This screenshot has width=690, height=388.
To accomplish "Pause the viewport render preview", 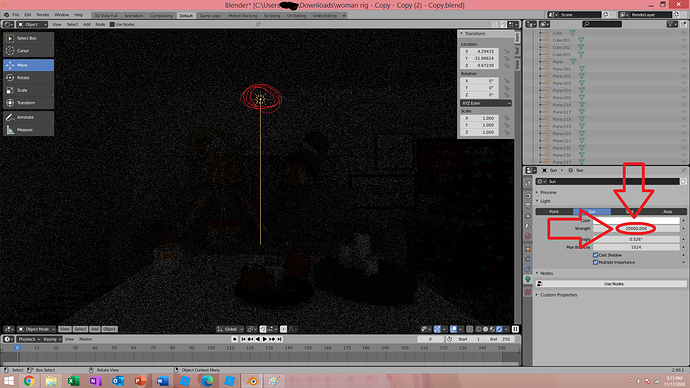I will [x=515, y=329].
